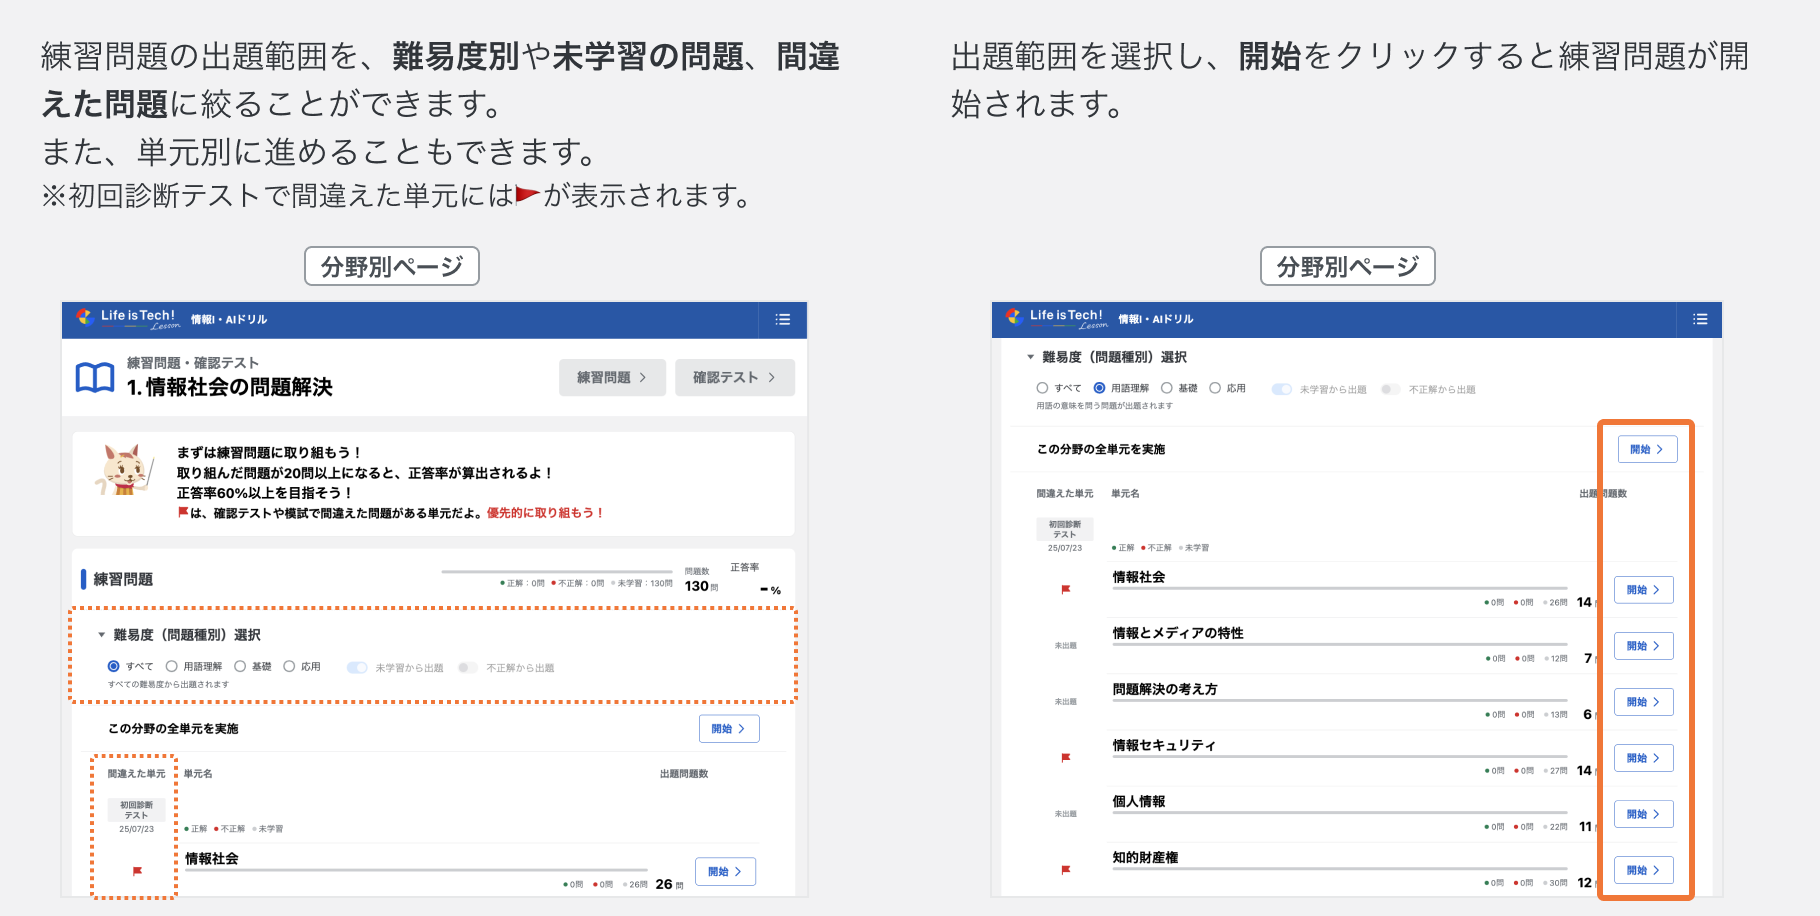Toggle 不正解から出題 switch in left screenshot
This screenshot has height=916, width=1820.
468,667
